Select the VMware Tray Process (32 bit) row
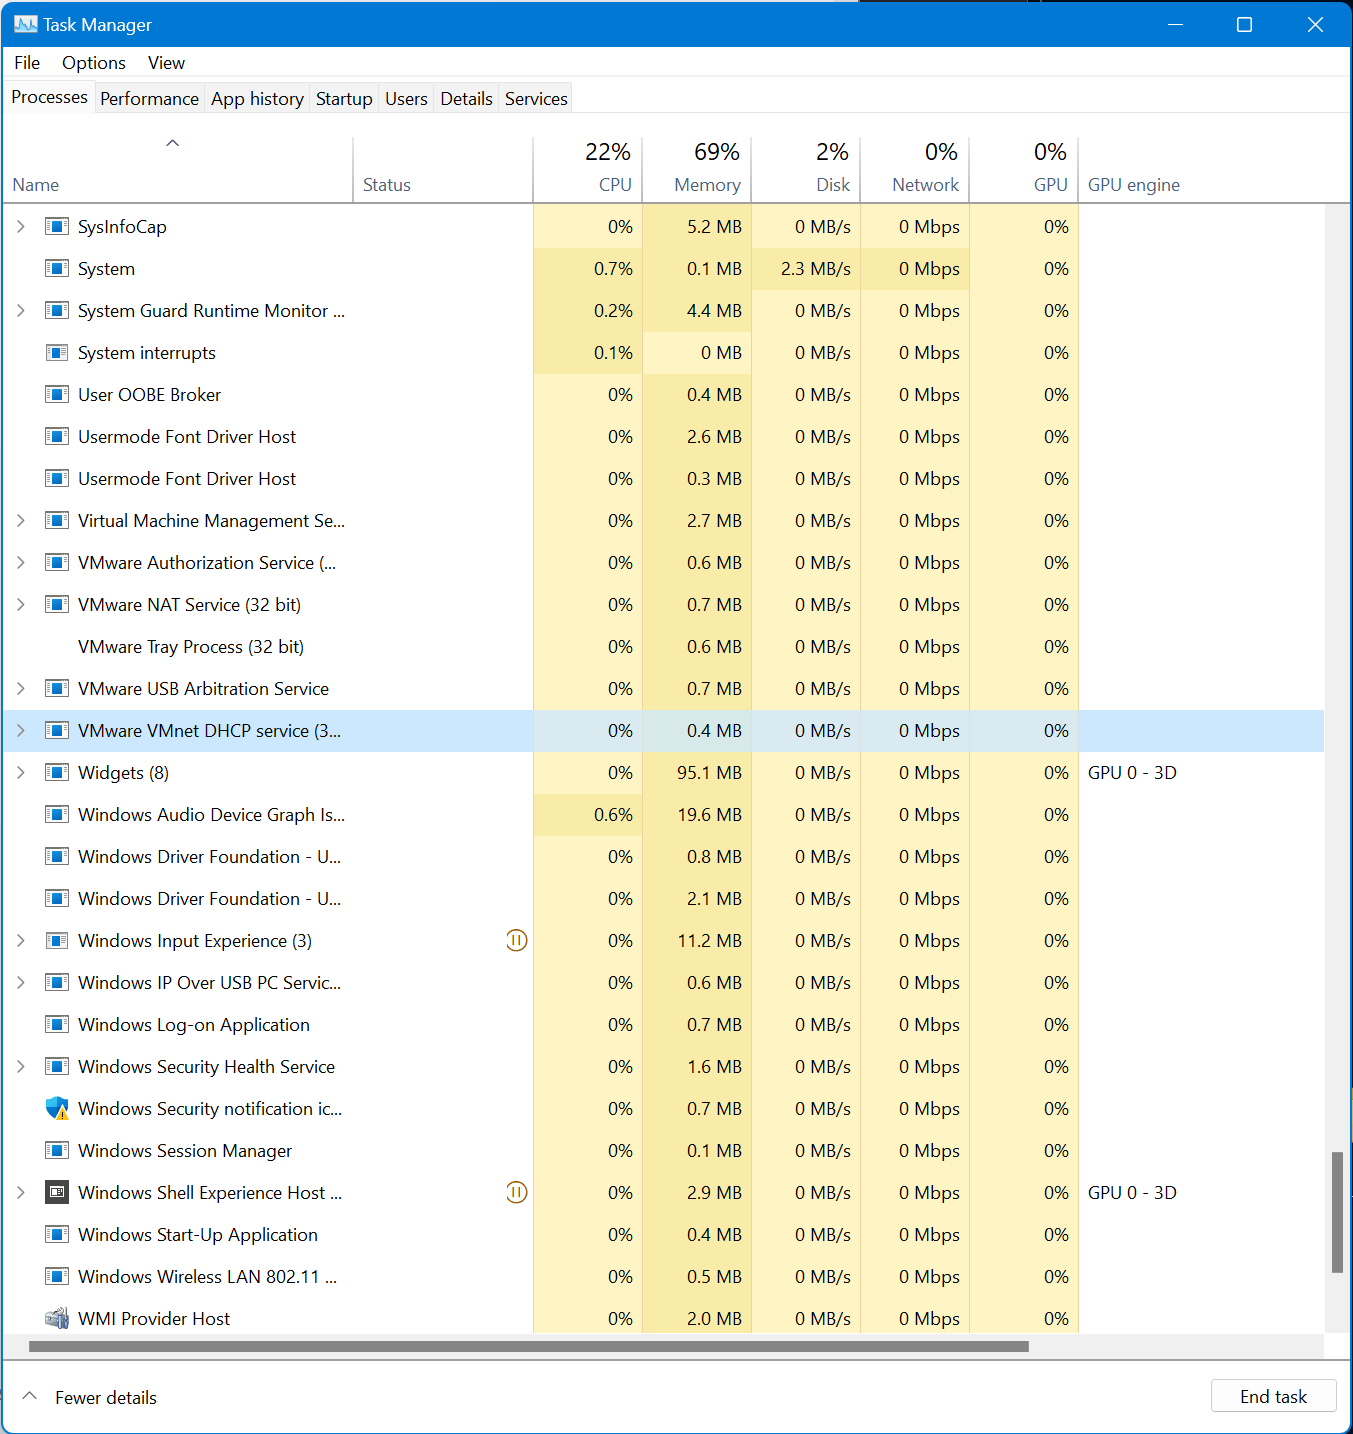The image size is (1353, 1434). [x=663, y=646]
